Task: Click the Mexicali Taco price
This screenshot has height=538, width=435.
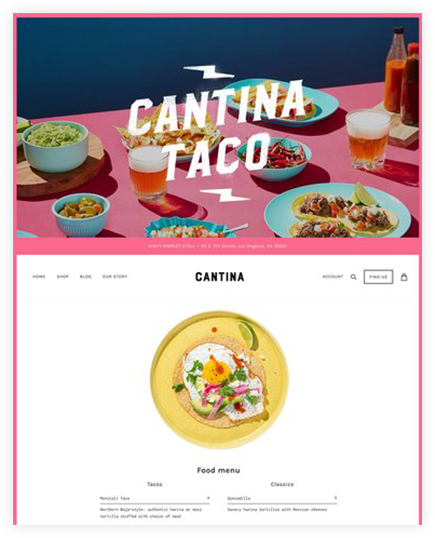Action: pos(208,498)
